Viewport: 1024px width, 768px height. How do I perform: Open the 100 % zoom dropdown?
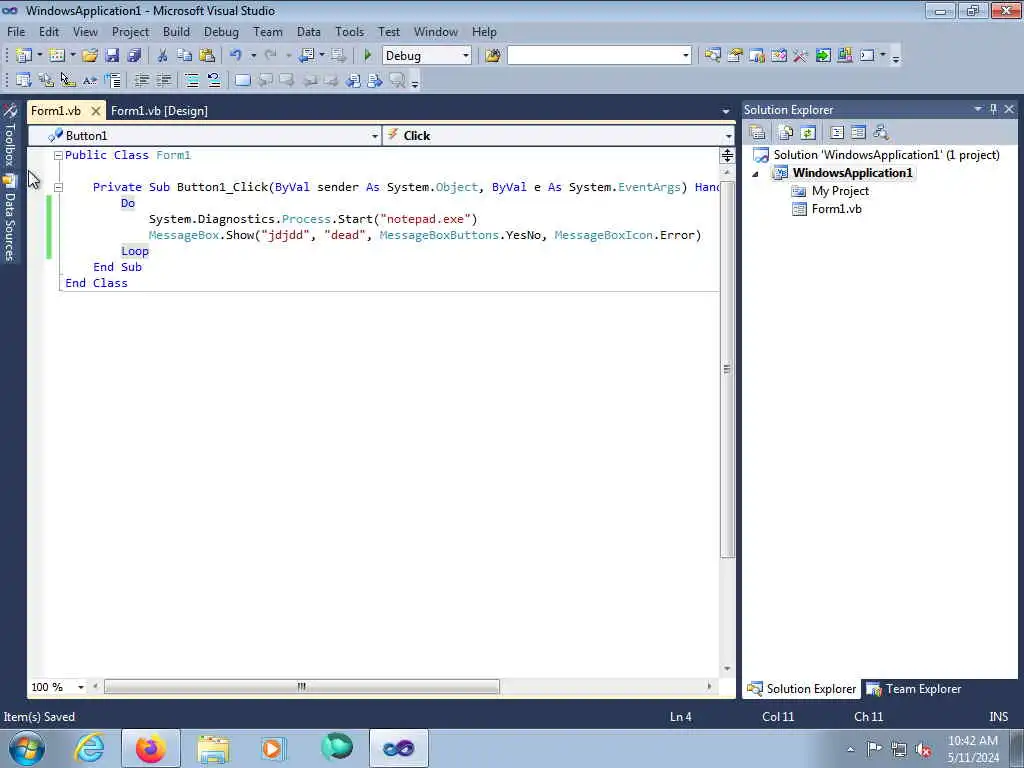[x=81, y=687]
